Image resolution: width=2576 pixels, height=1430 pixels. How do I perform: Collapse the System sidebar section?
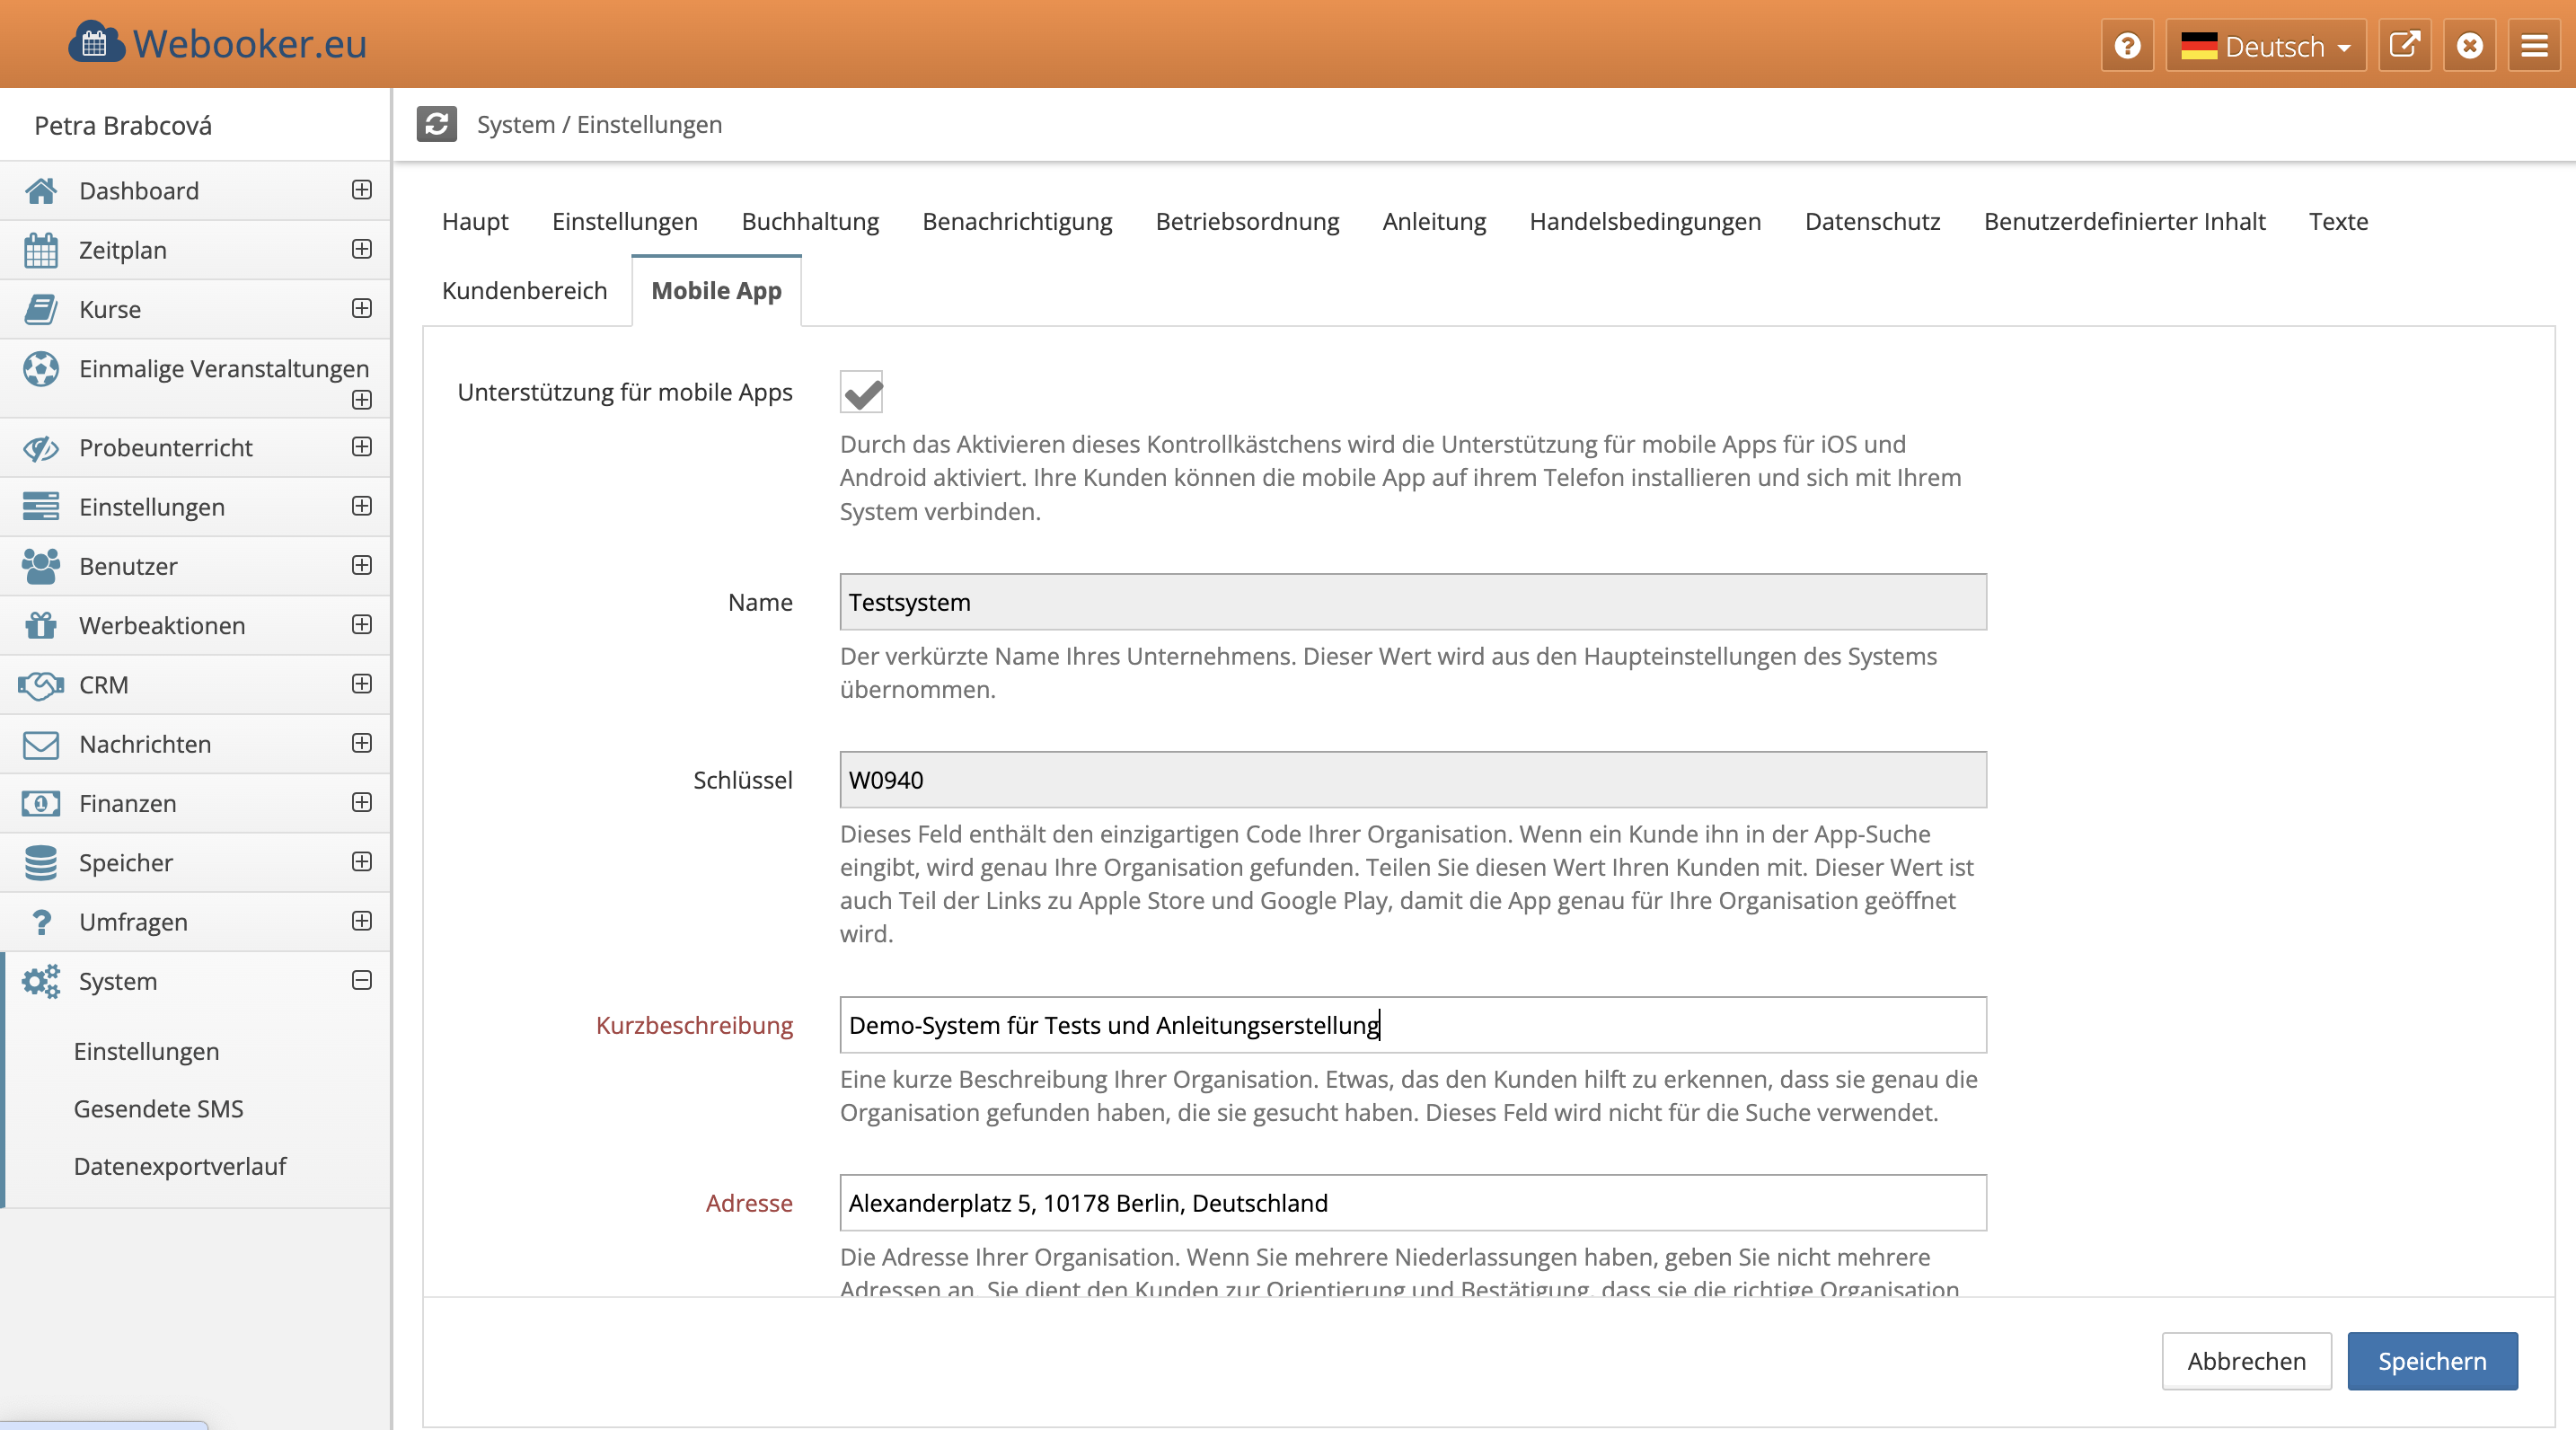362,980
